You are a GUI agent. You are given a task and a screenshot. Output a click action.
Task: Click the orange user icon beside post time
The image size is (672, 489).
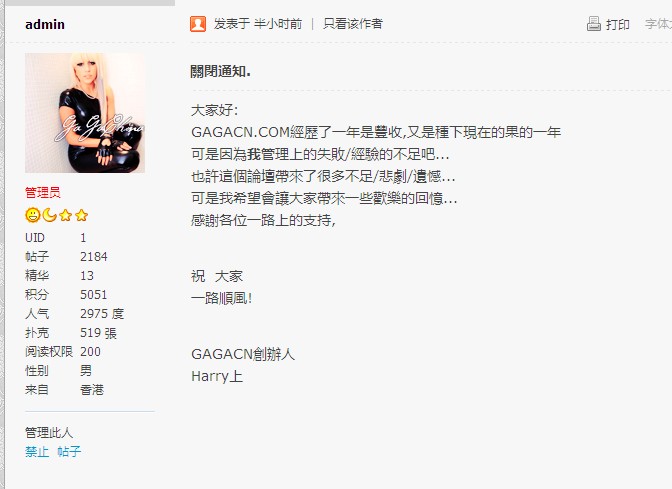(x=198, y=24)
